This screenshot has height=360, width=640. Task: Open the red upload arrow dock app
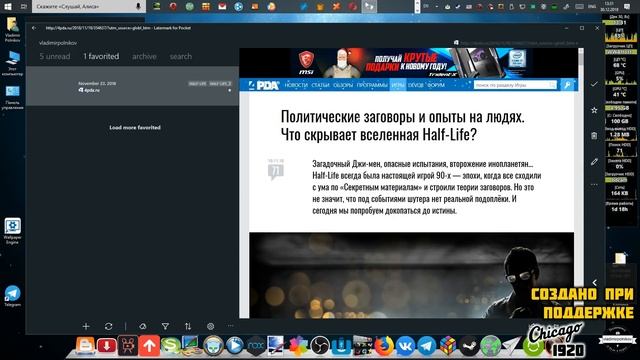(x=149, y=346)
